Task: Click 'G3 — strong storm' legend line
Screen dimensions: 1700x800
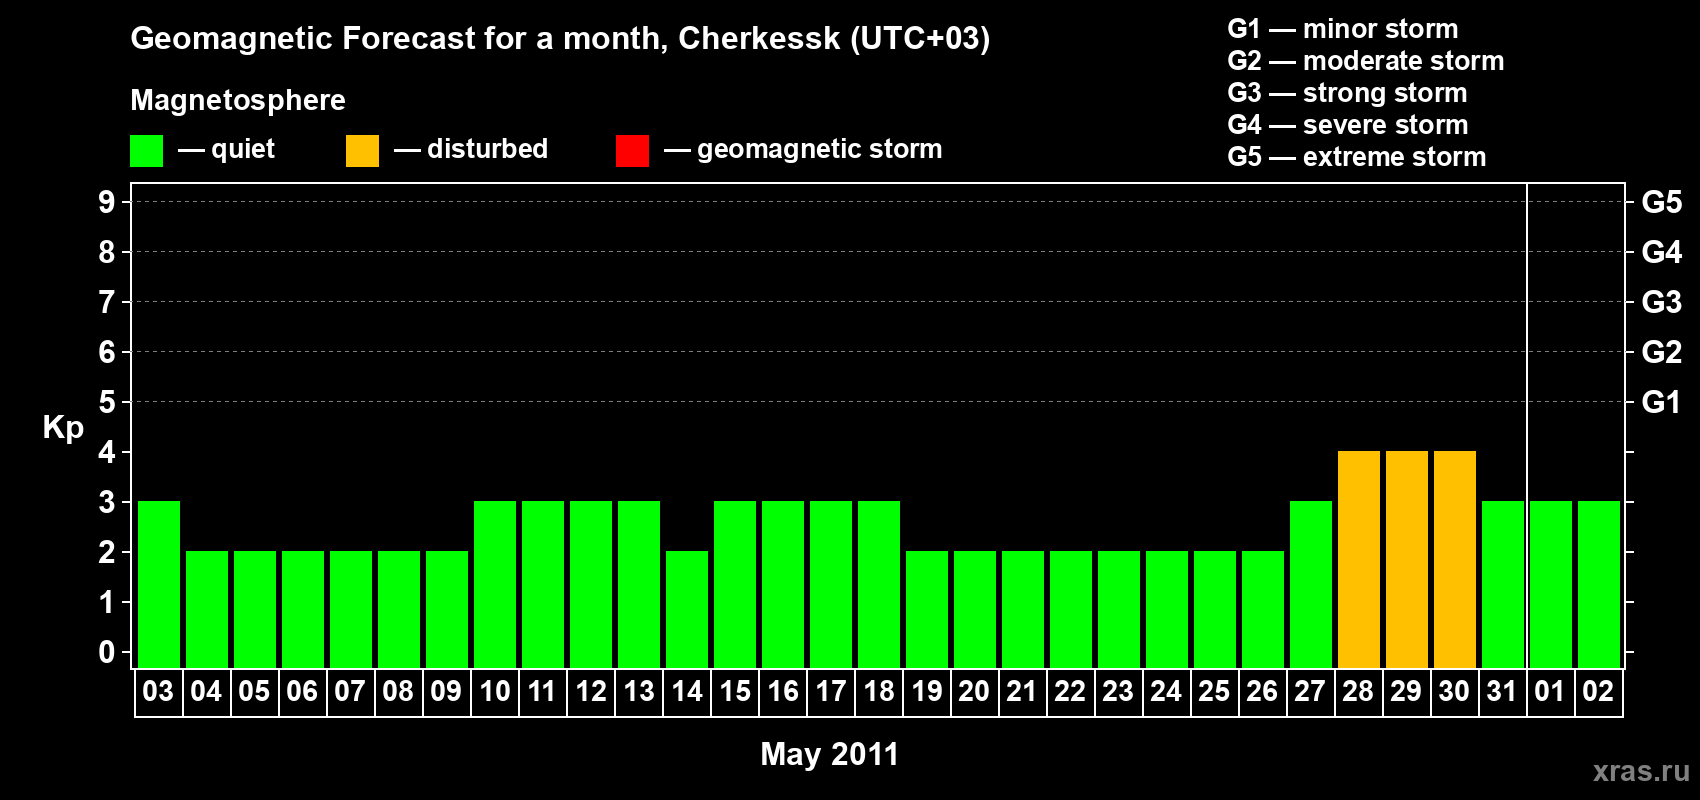Action: 1347,93
